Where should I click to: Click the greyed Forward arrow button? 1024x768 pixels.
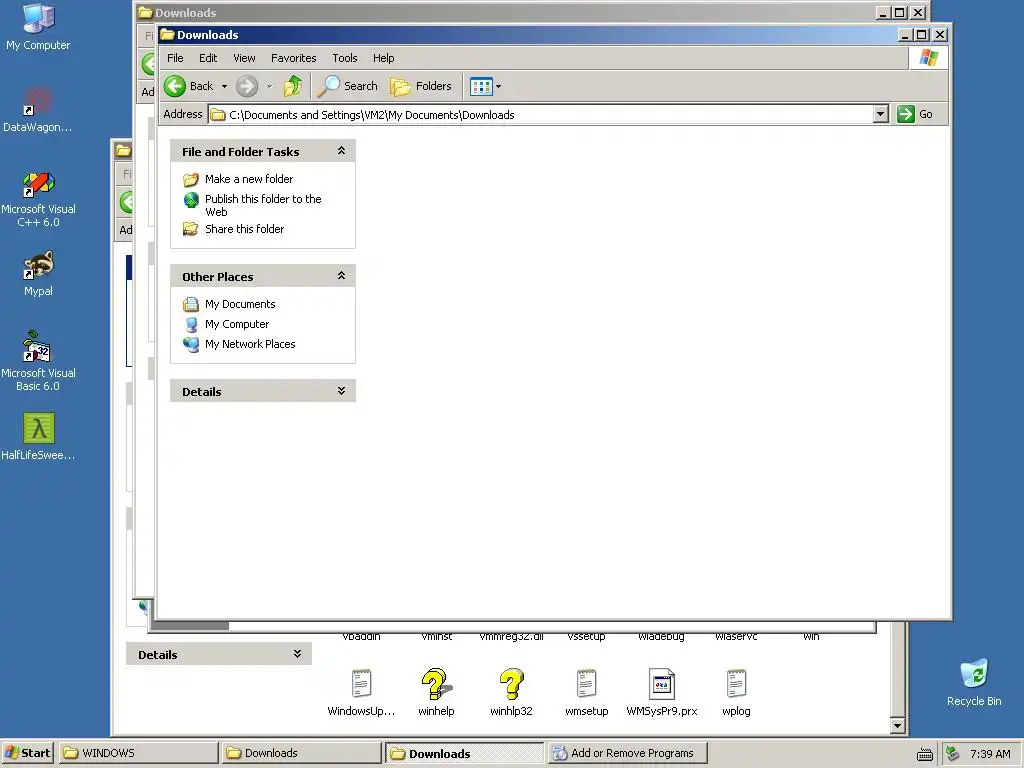(x=247, y=86)
